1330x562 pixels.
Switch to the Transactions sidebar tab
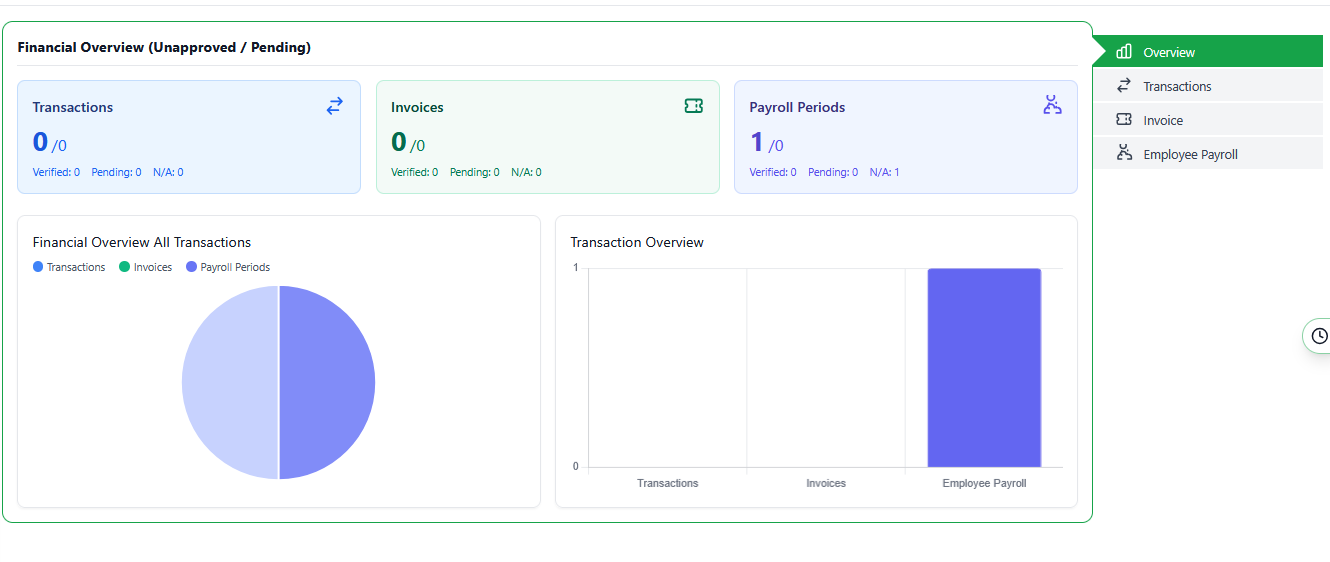[1208, 86]
